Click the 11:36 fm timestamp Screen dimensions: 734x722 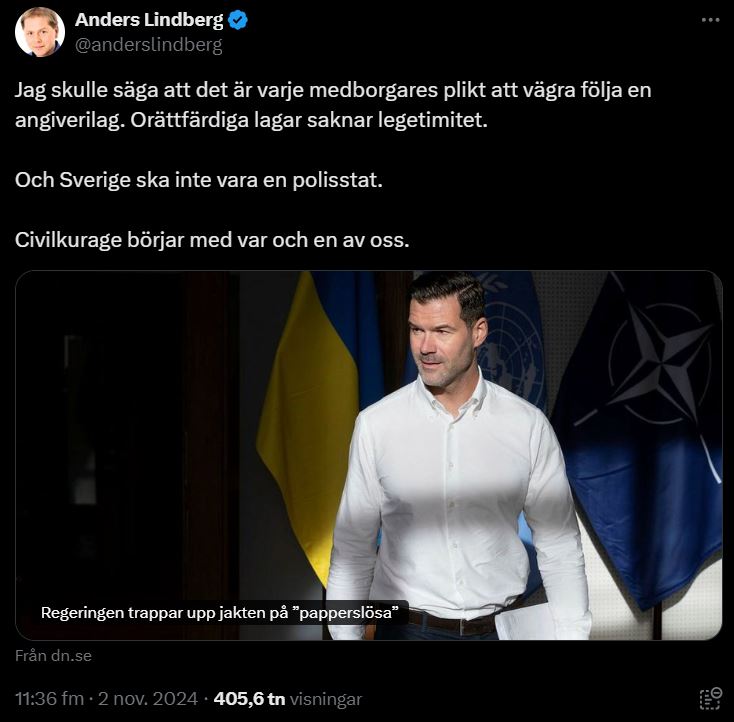pos(49,699)
